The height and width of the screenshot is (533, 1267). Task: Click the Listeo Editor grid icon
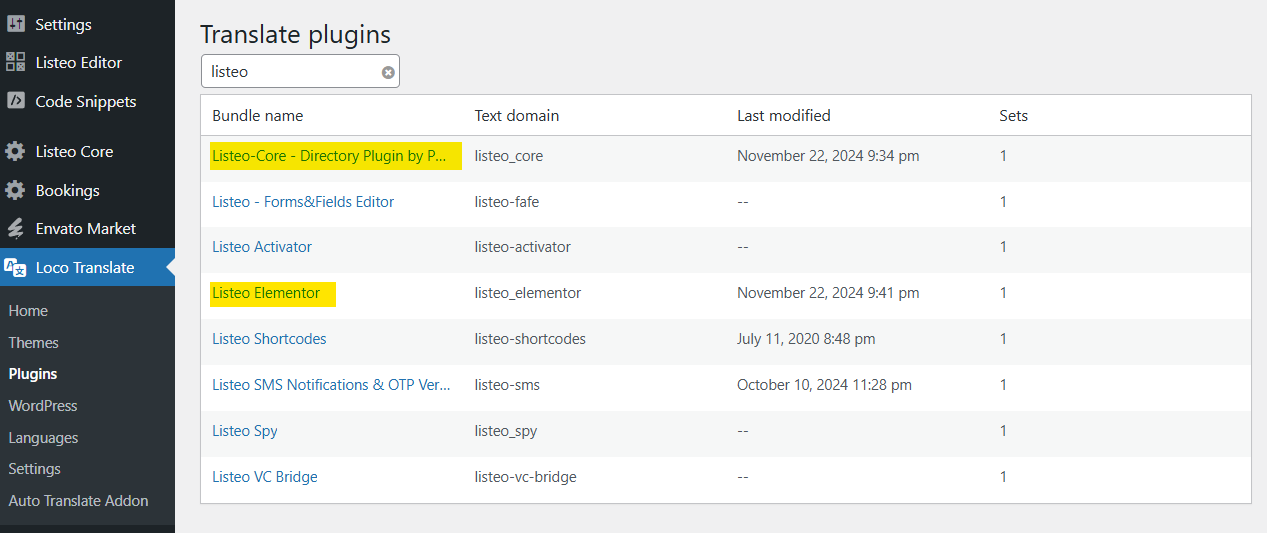pos(16,62)
